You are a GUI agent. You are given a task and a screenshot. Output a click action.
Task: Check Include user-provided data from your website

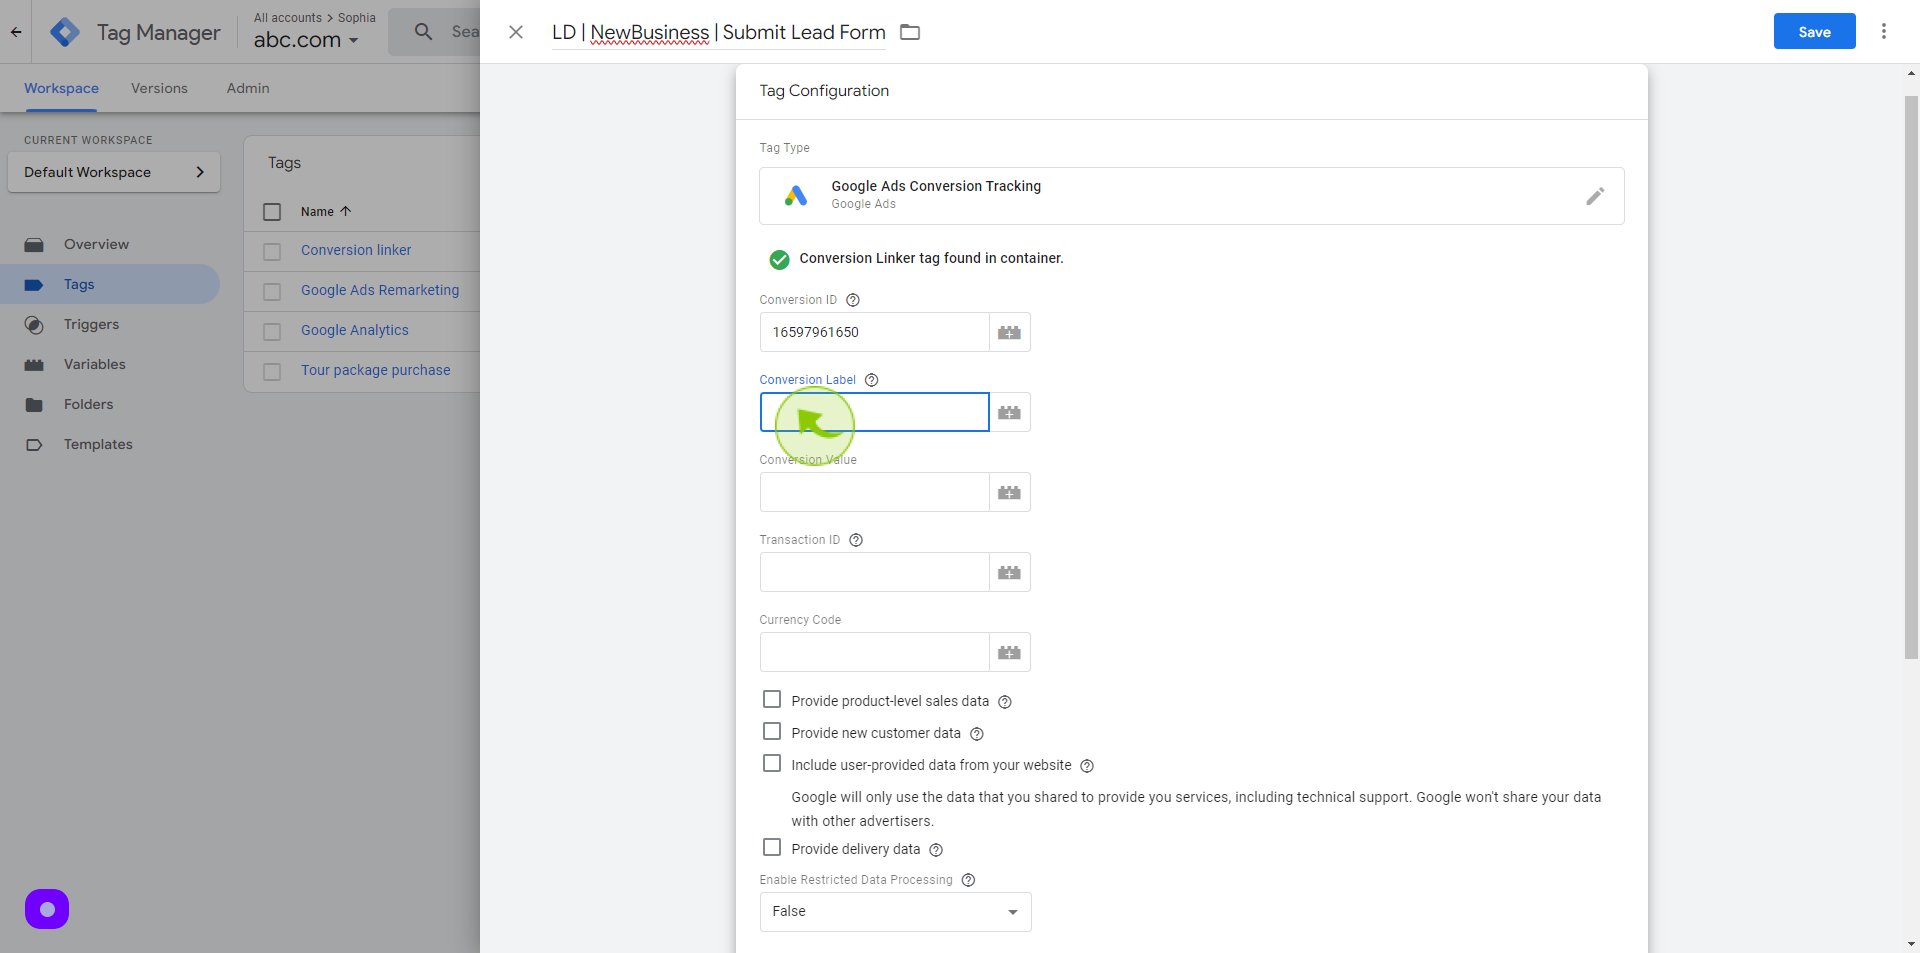772,763
